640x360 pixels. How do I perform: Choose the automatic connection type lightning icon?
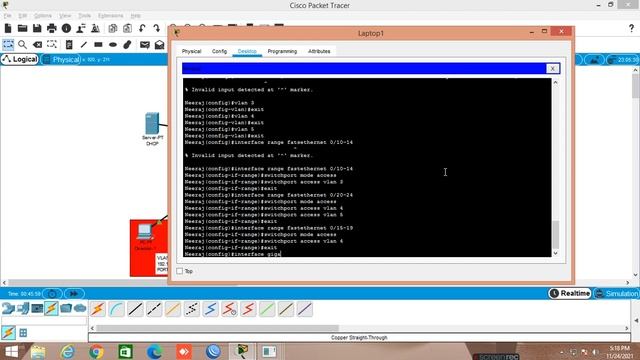click(x=98, y=309)
